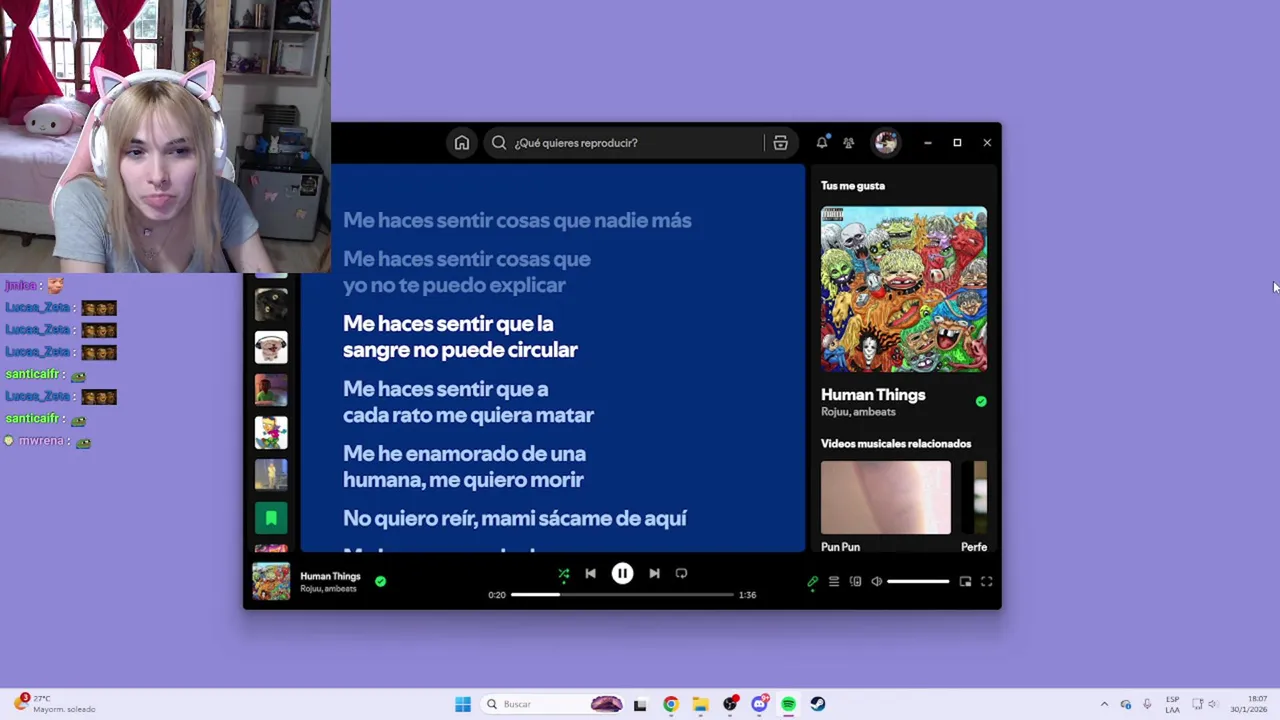
Task: Skip to the previous track
Action: click(x=590, y=574)
